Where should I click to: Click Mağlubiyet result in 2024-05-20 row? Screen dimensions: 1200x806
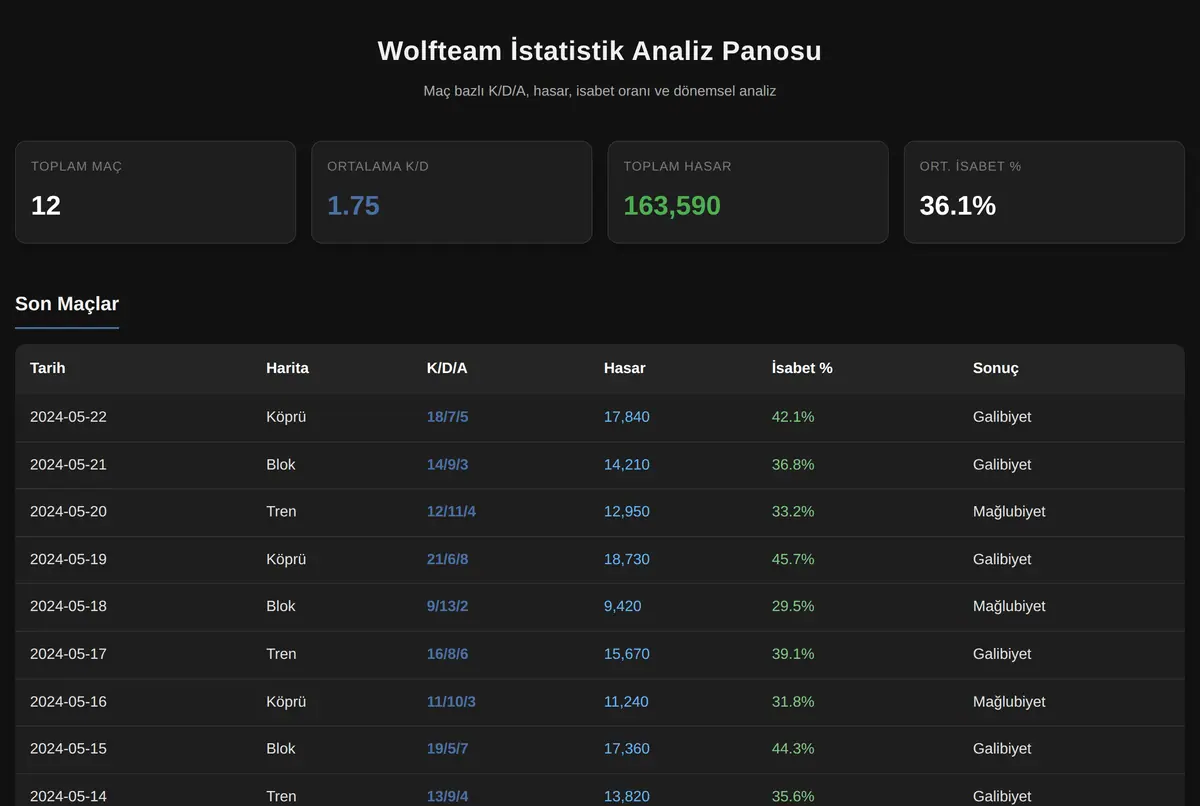(x=1009, y=512)
